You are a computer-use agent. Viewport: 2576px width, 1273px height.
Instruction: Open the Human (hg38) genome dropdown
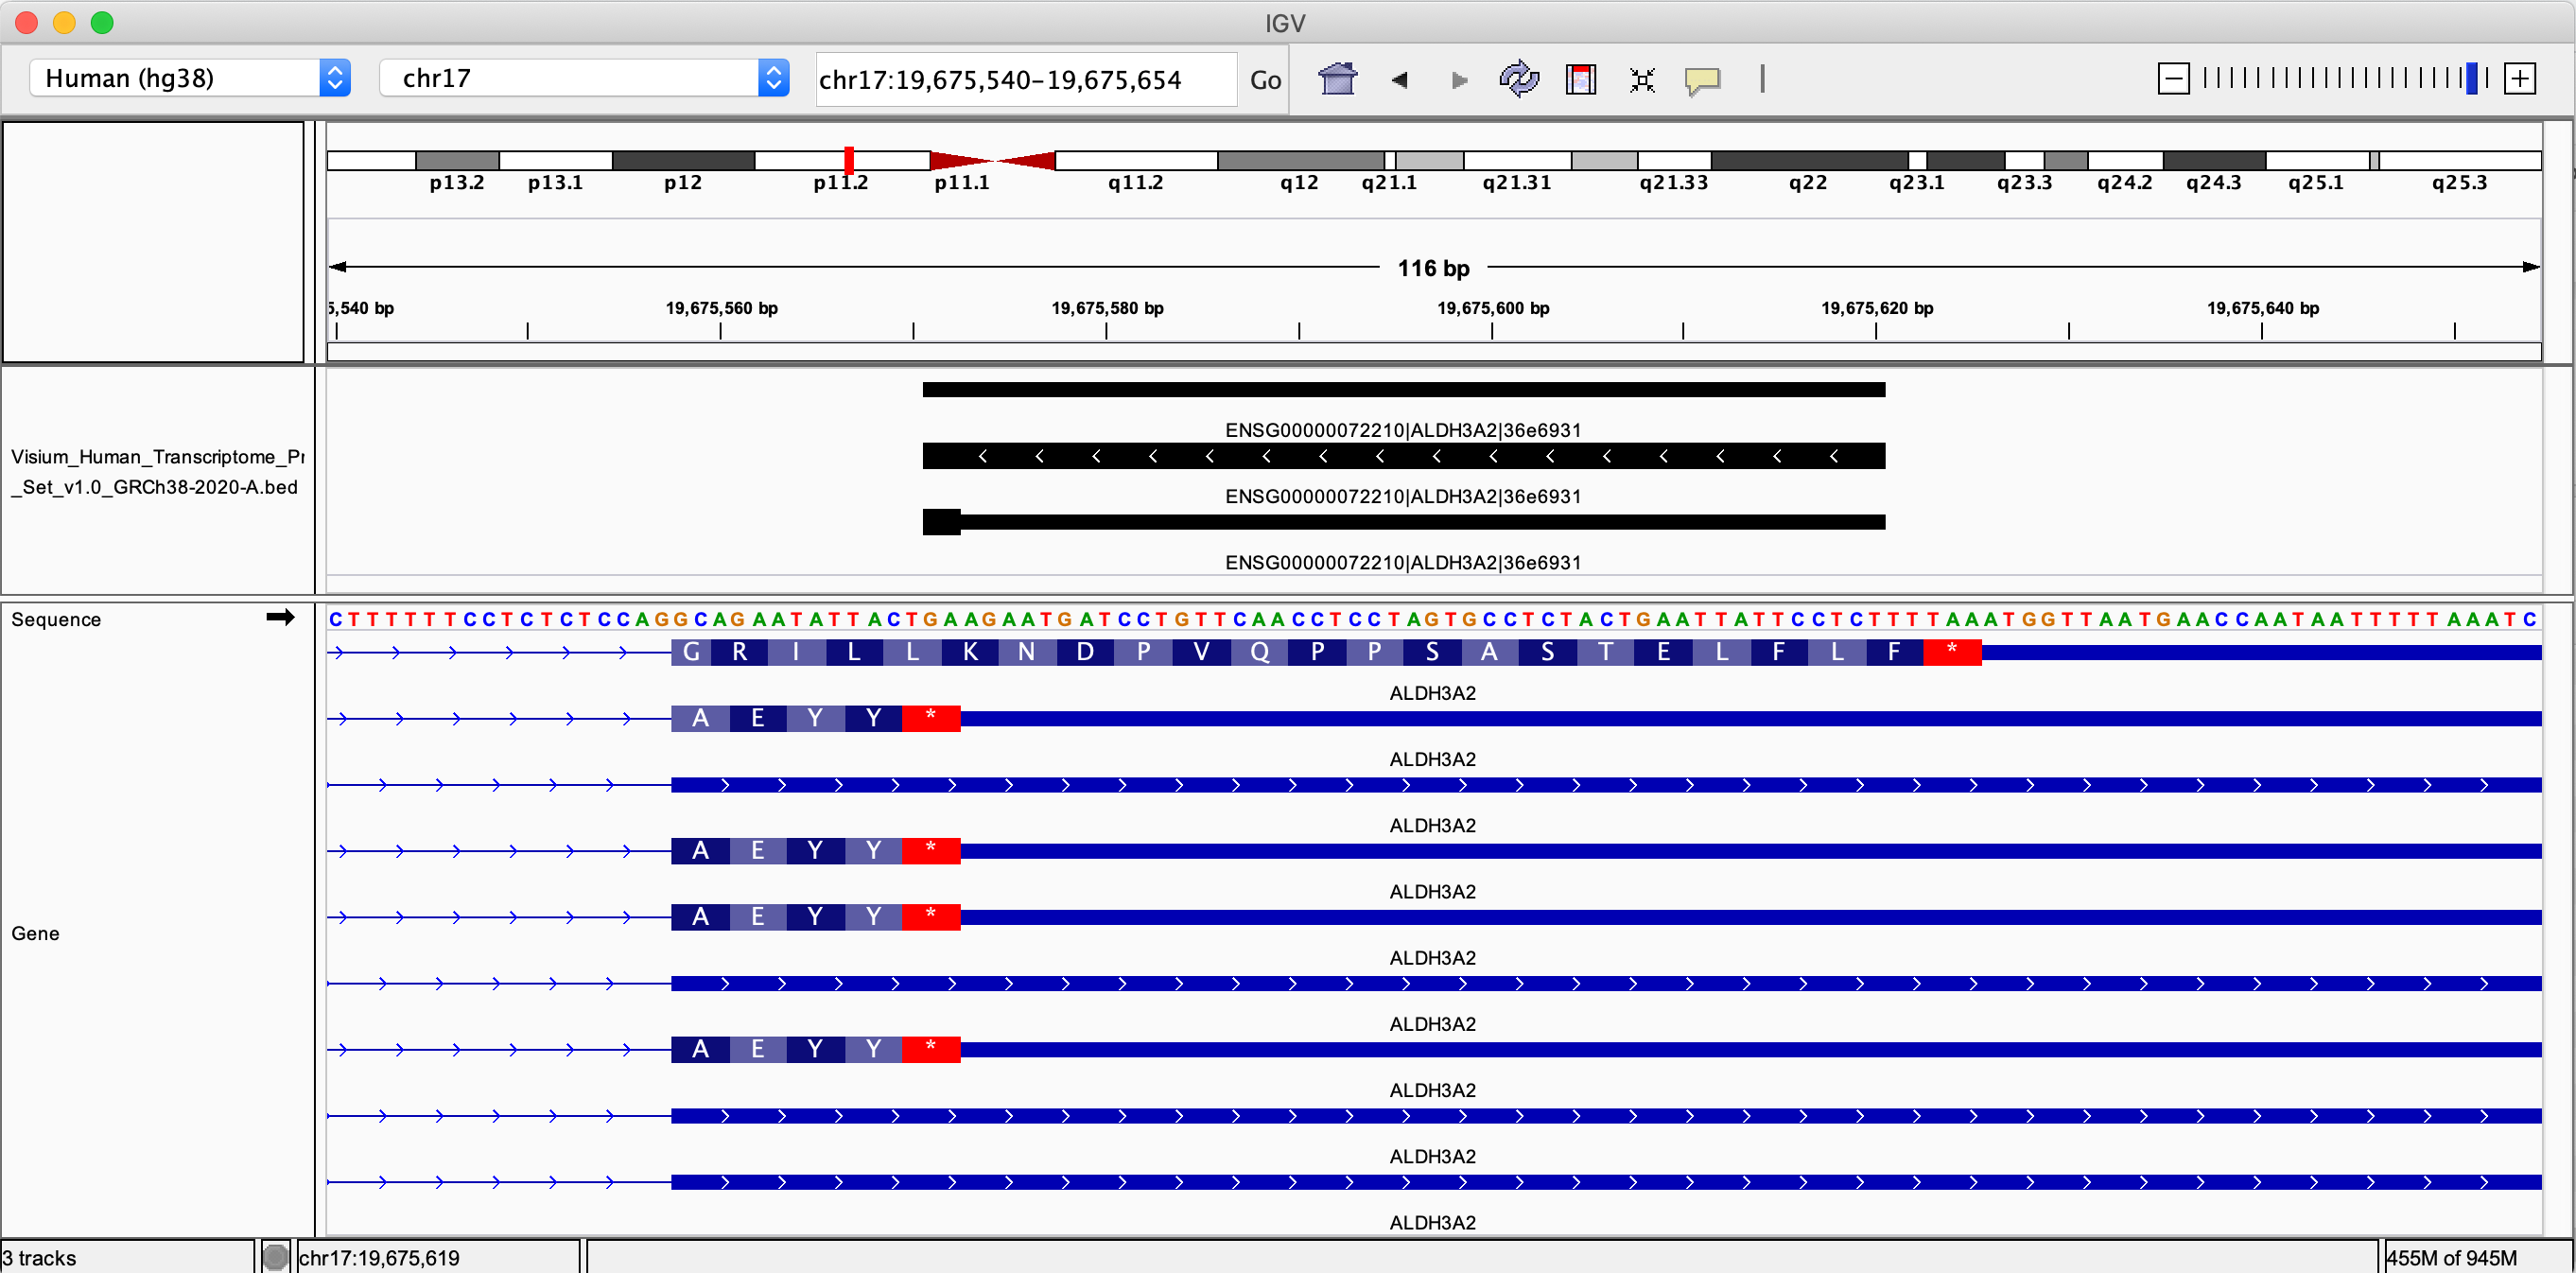pos(190,78)
